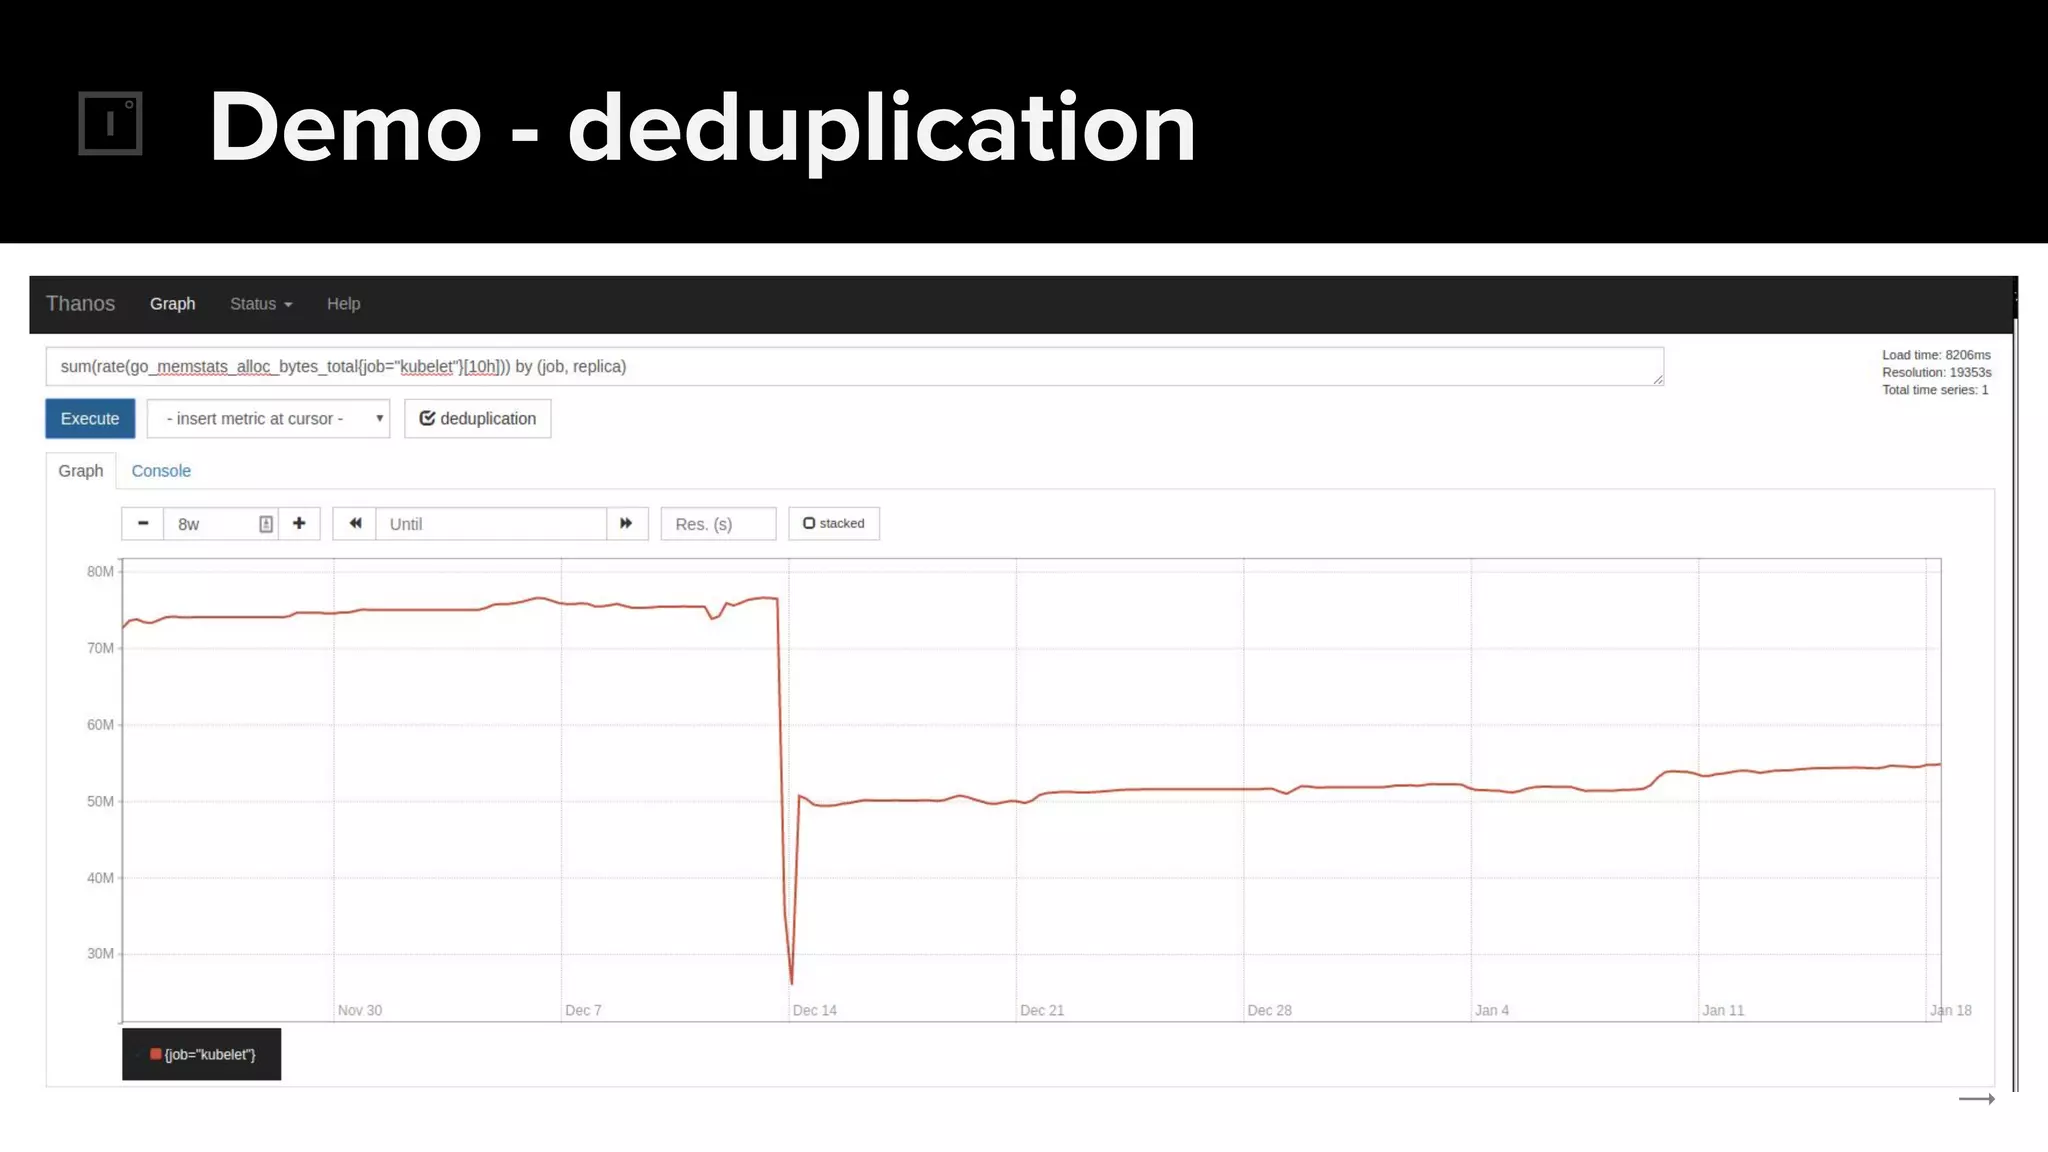Click the 70M y-axis label
This screenshot has height=1152, width=2048.
pyautogui.click(x=100, y=648)
